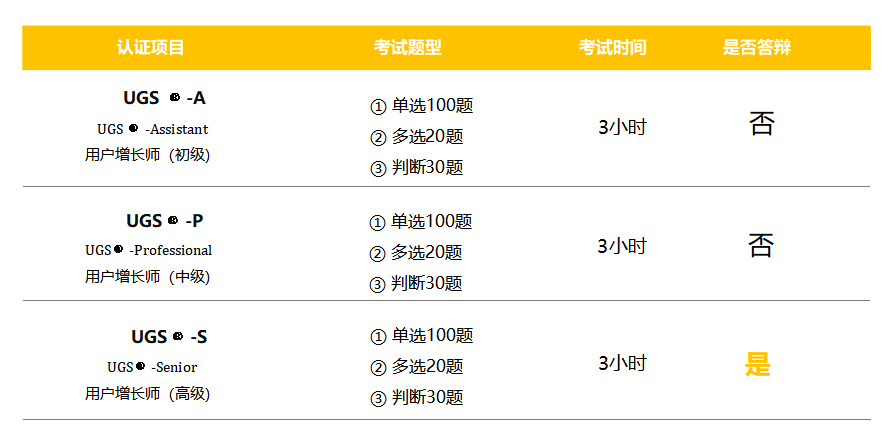
Task: Select the UGS -A certification title
Action: (164, 98)
